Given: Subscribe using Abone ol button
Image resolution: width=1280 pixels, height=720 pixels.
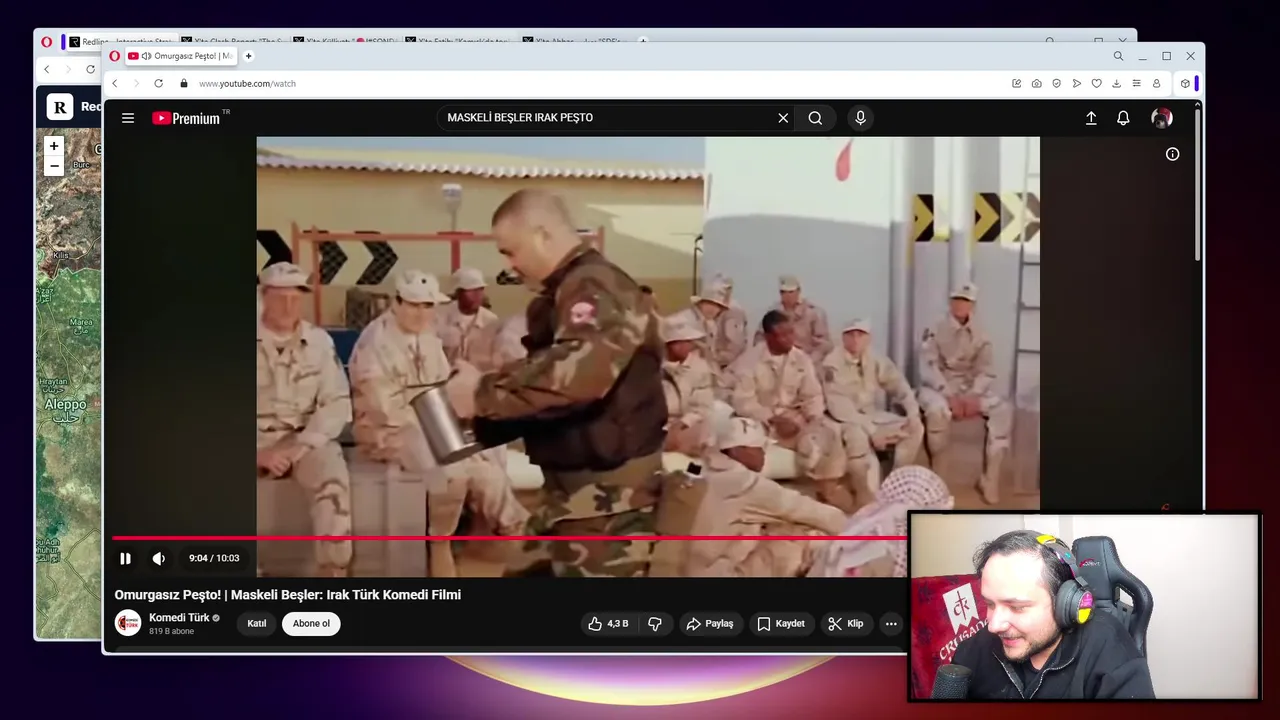Looking at the screenshot, I should coord(311,624).
